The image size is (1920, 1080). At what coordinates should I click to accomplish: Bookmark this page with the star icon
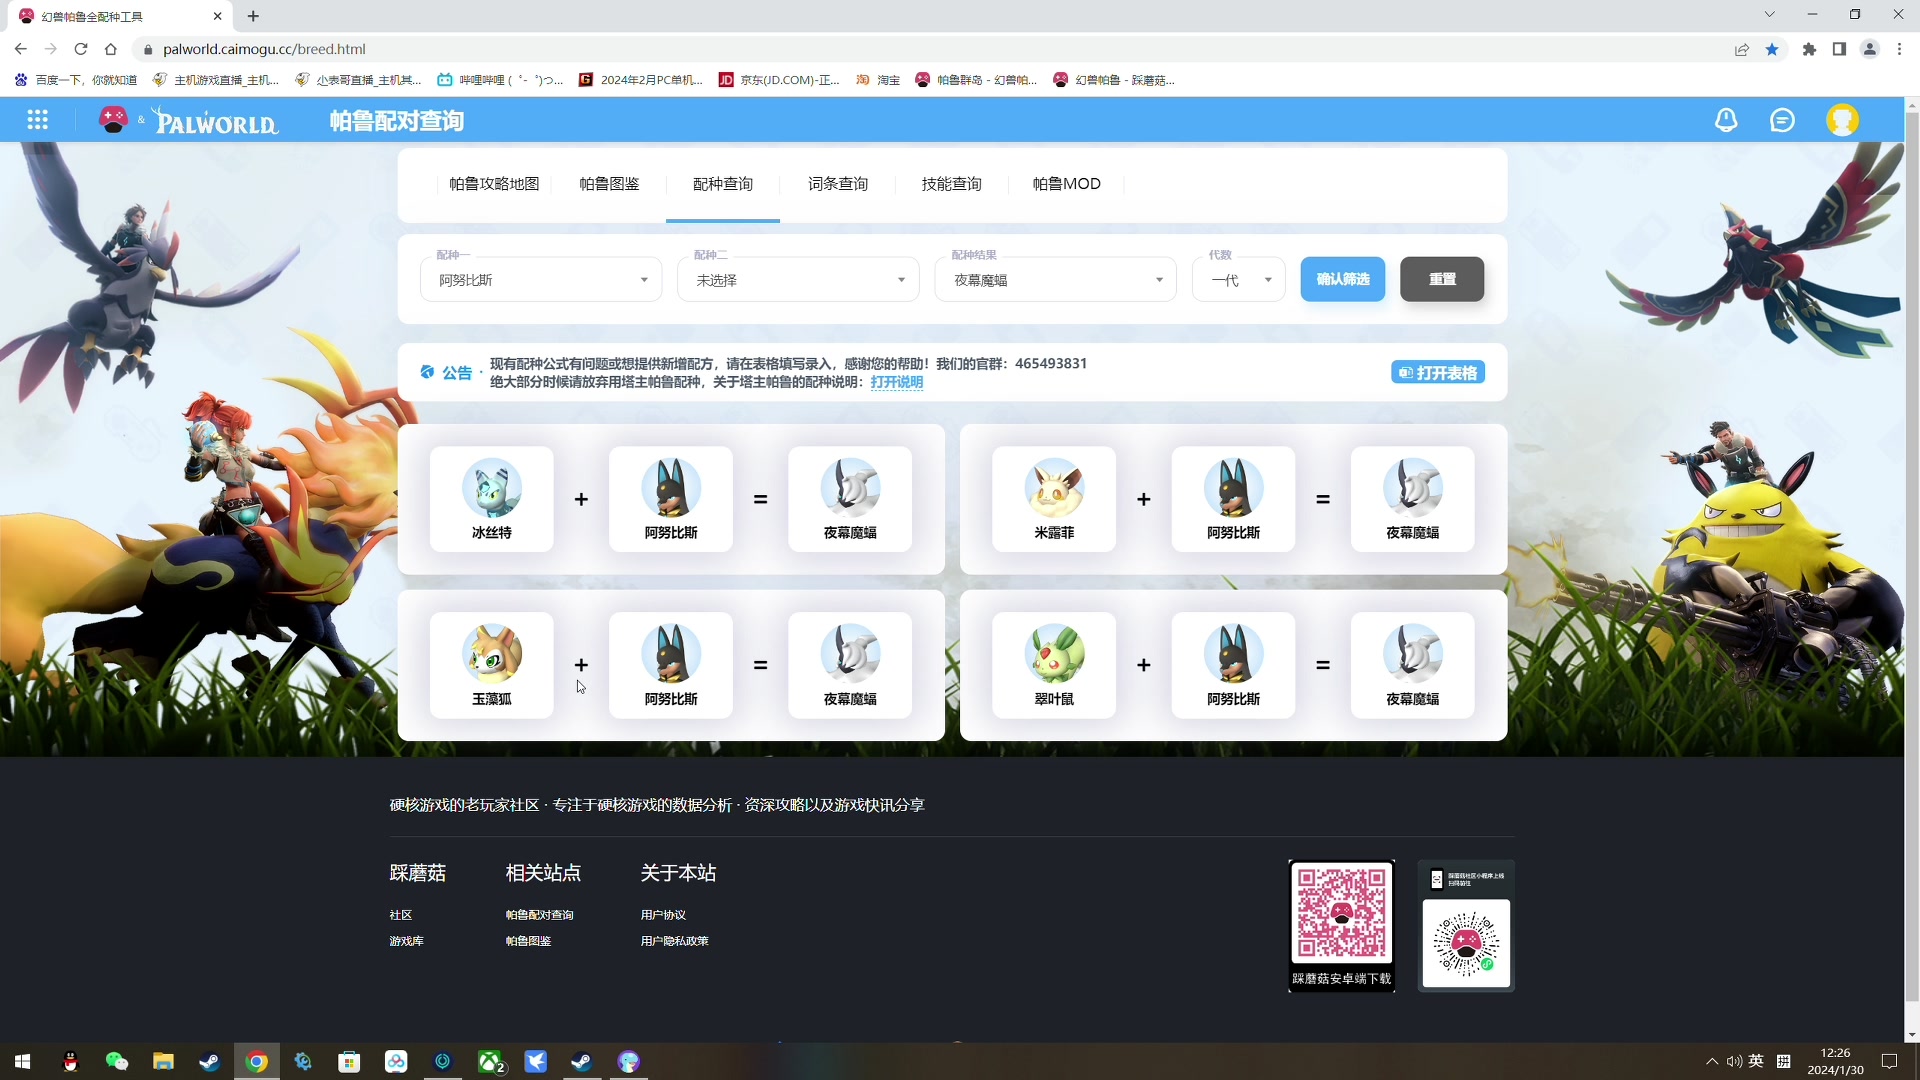(x=1773, y=49)
